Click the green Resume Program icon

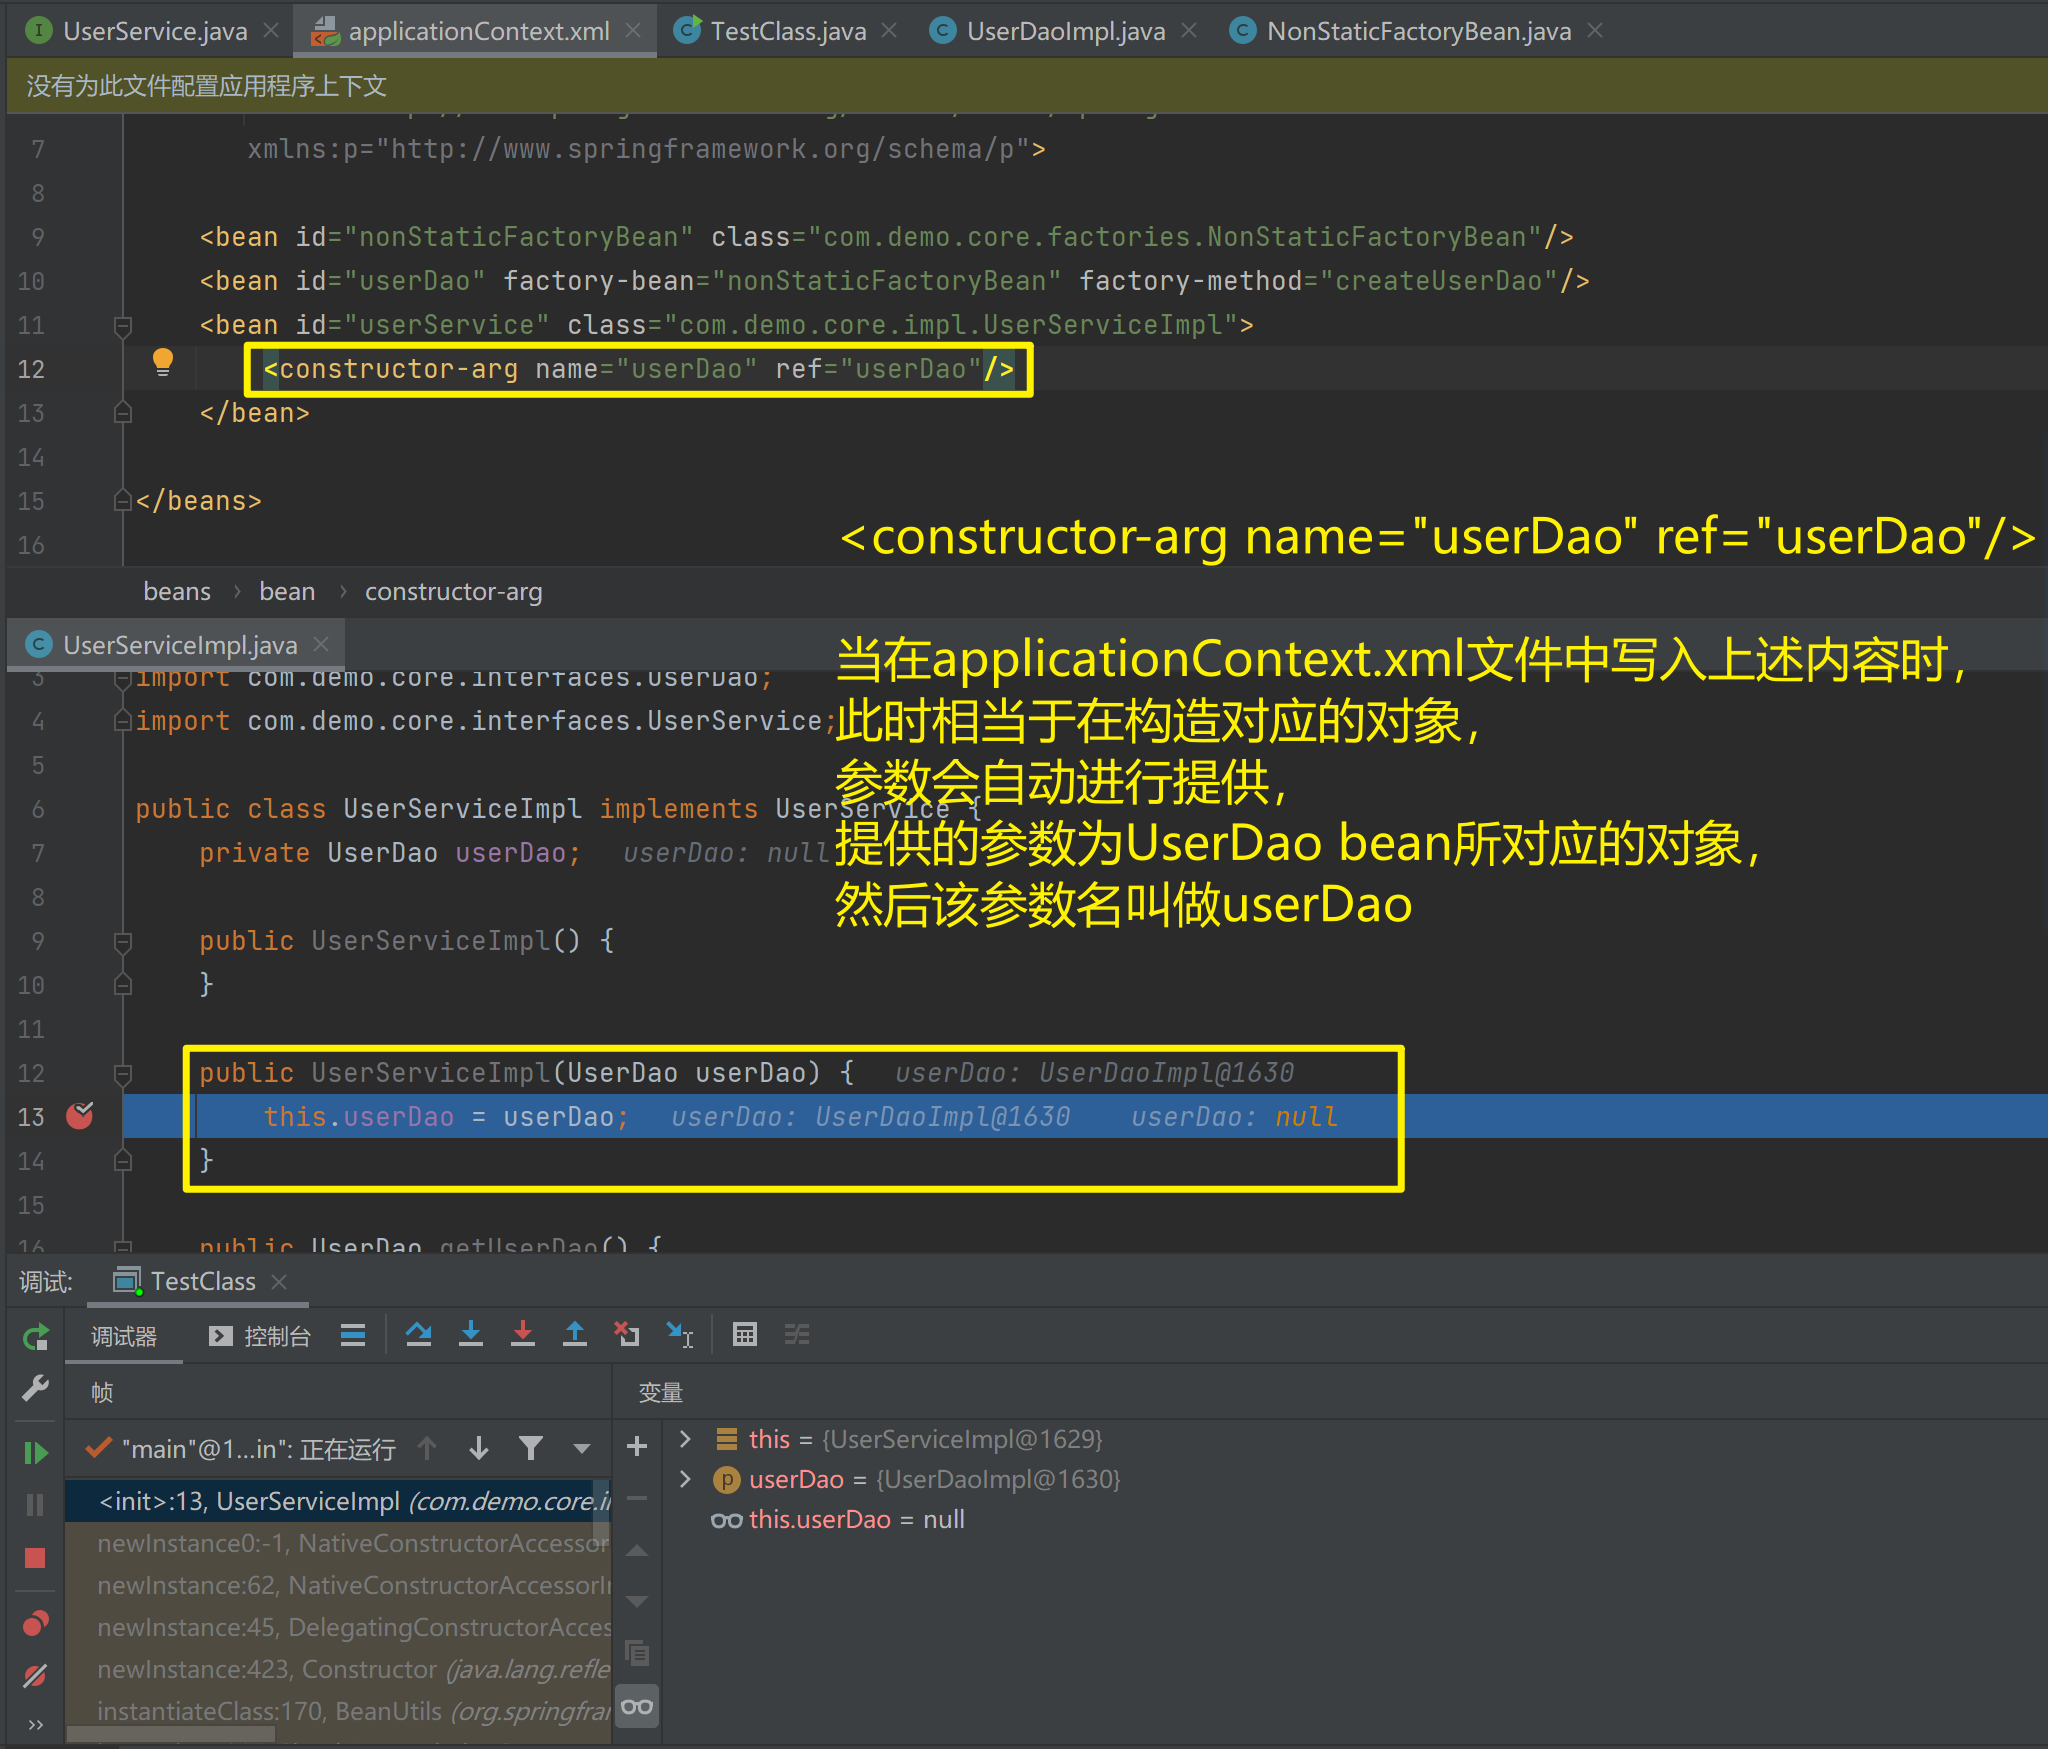35,1452
